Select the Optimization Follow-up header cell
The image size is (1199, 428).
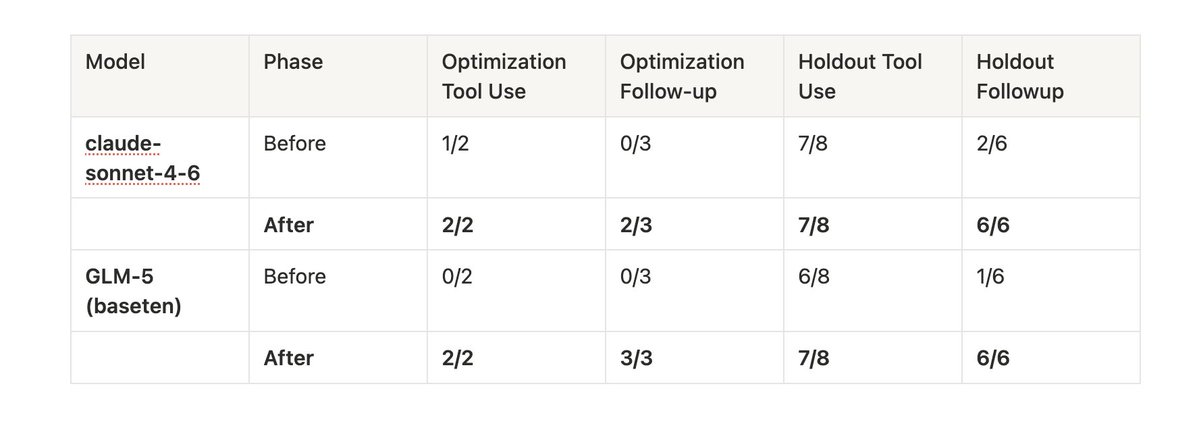pyautogui.click(x=682, y=76)
